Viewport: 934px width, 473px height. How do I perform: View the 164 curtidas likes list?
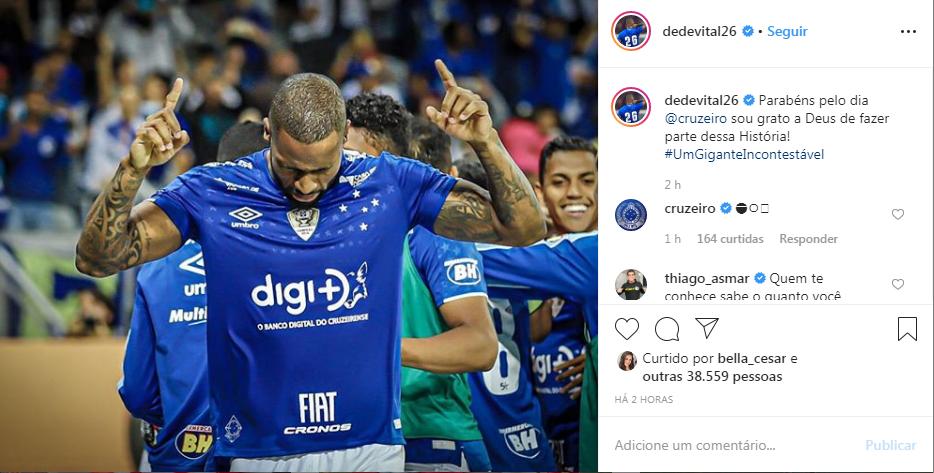[730, 239]
